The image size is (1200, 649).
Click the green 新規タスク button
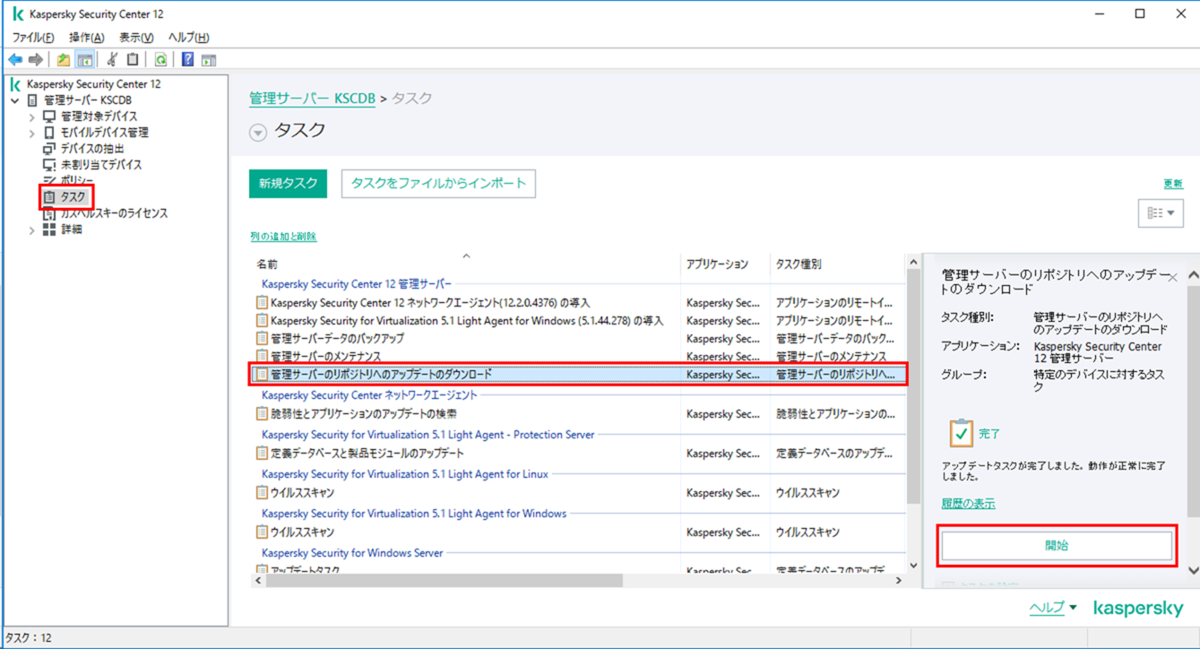click(x=287, y=184)
